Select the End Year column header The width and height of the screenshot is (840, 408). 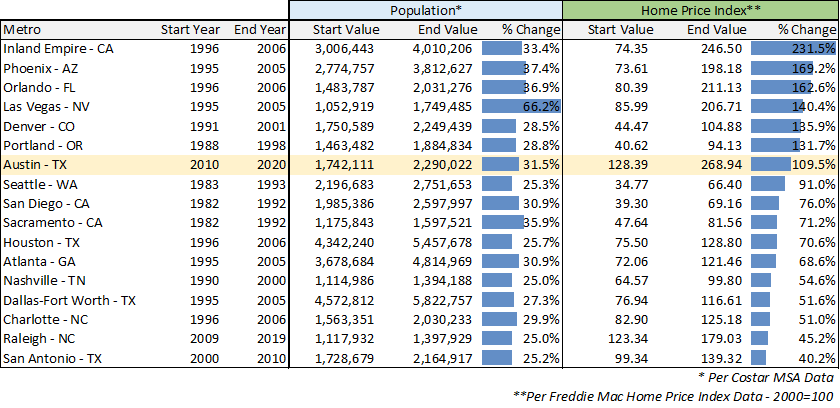pos(259,29)
